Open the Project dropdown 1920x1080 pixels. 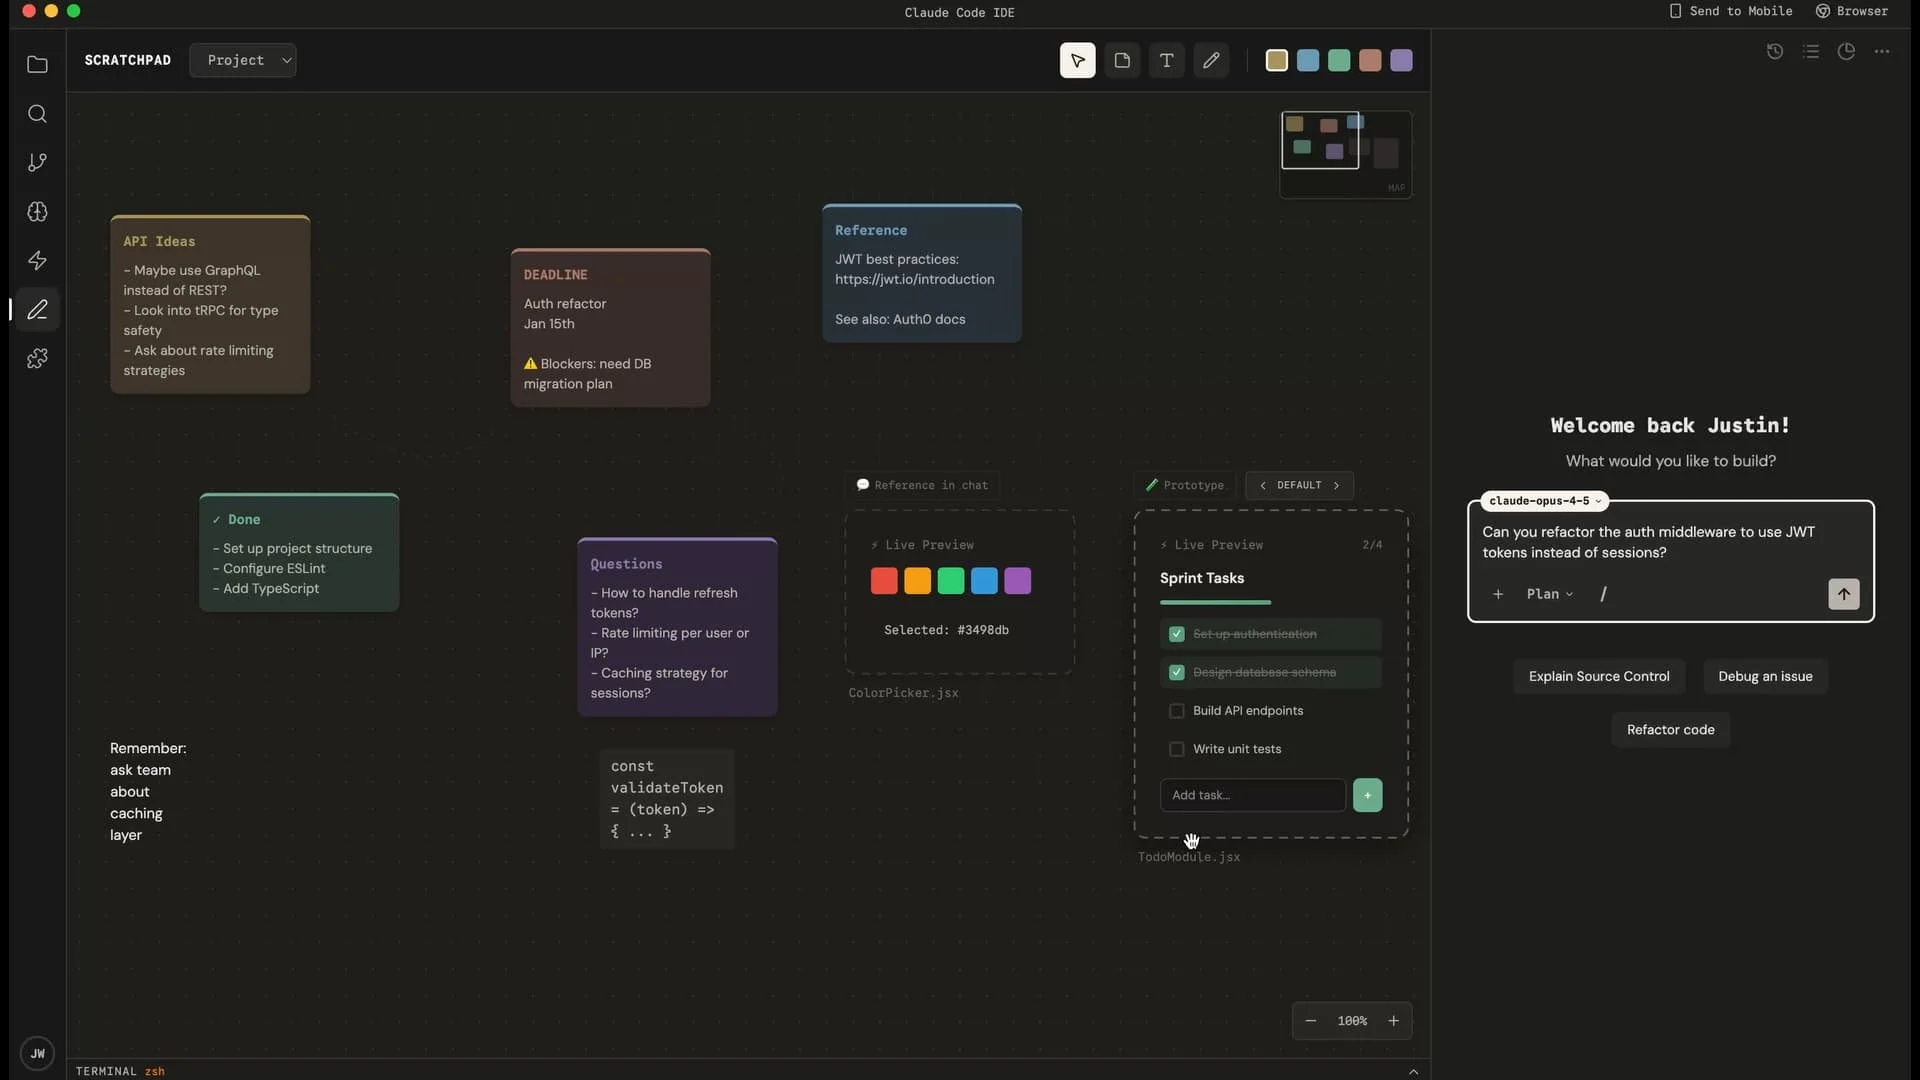(x=243, y=61)
